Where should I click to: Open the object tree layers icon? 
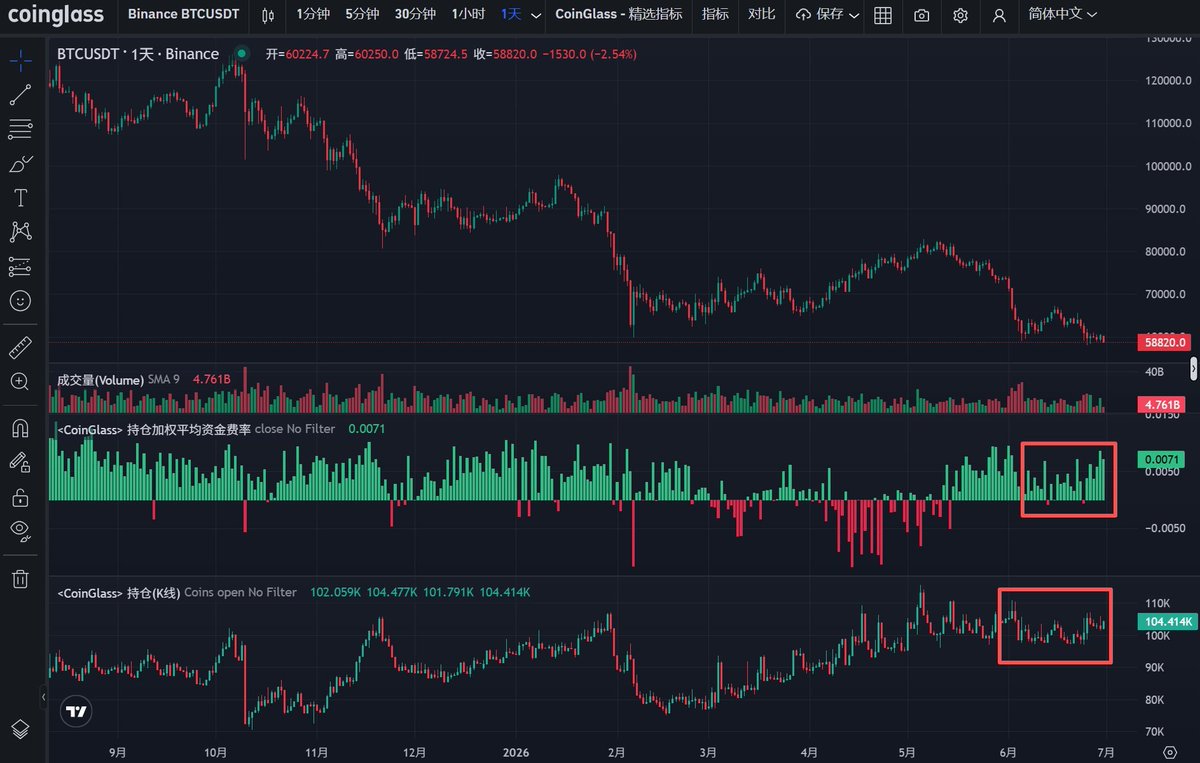20,729
